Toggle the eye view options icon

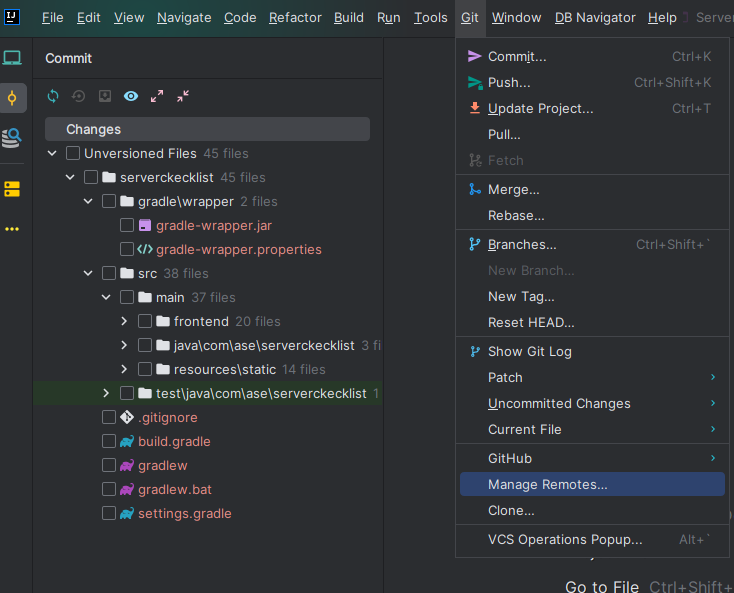pyautogui.click(x=131, y=96)
